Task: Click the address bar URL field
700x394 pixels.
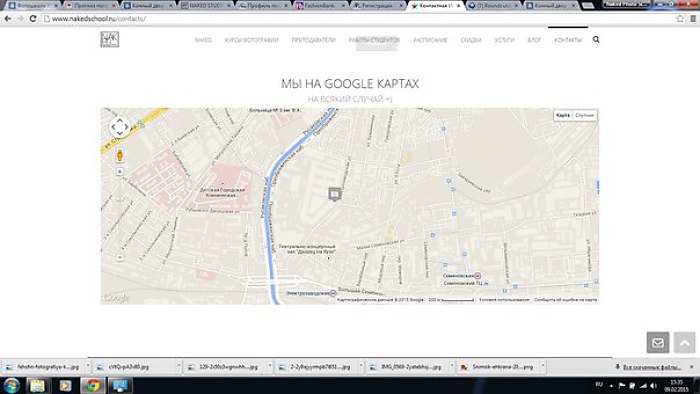Action: (x=357, y=19)
